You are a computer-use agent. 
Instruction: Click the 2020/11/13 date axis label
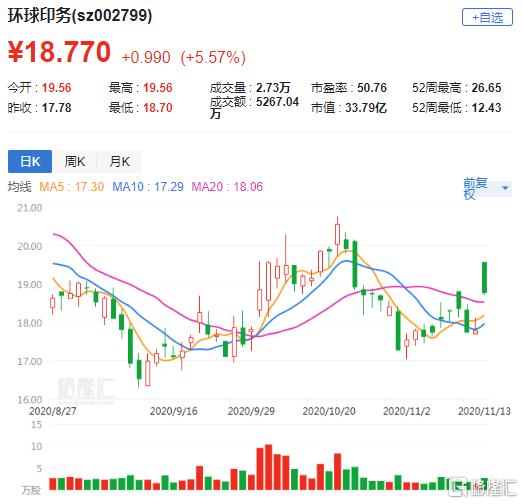tap(484, 411)
